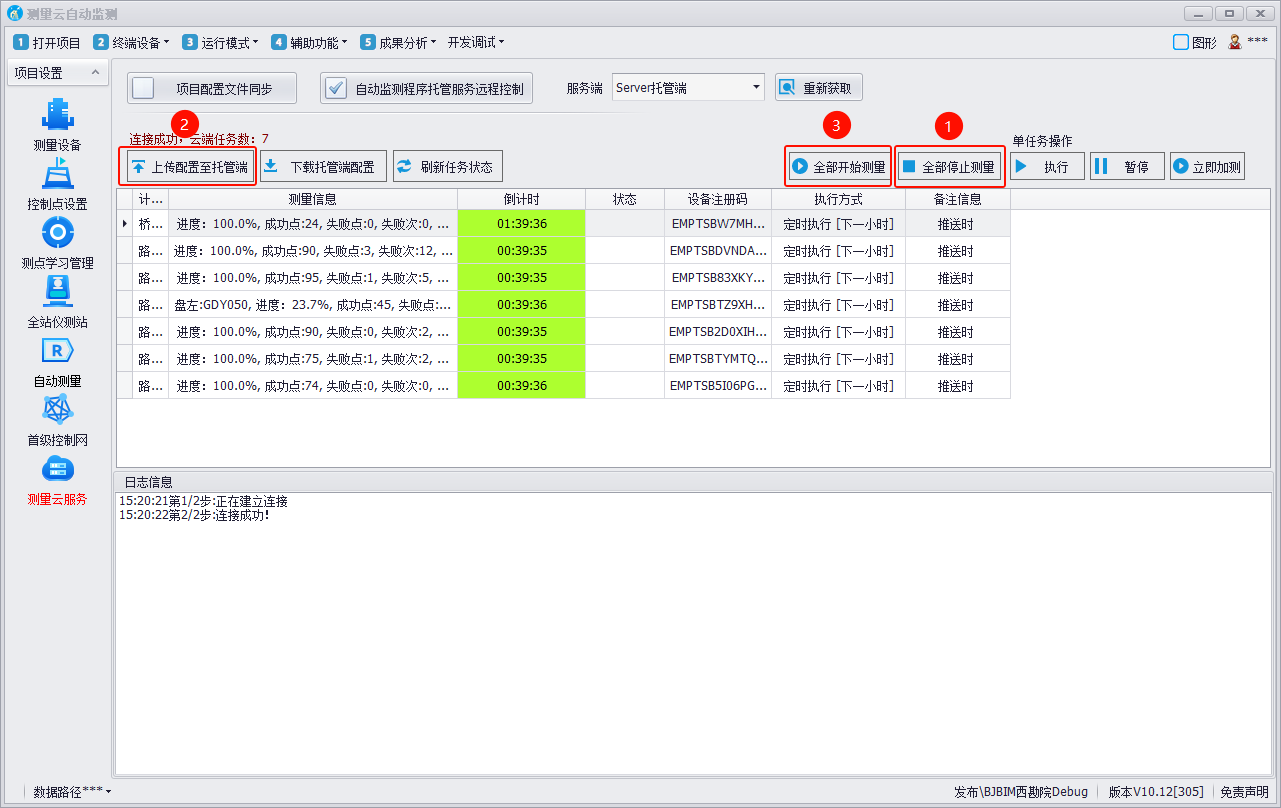Click 上传配置至托管端 button
This screenshot has height=808, width=1281.
click(189, 167)
